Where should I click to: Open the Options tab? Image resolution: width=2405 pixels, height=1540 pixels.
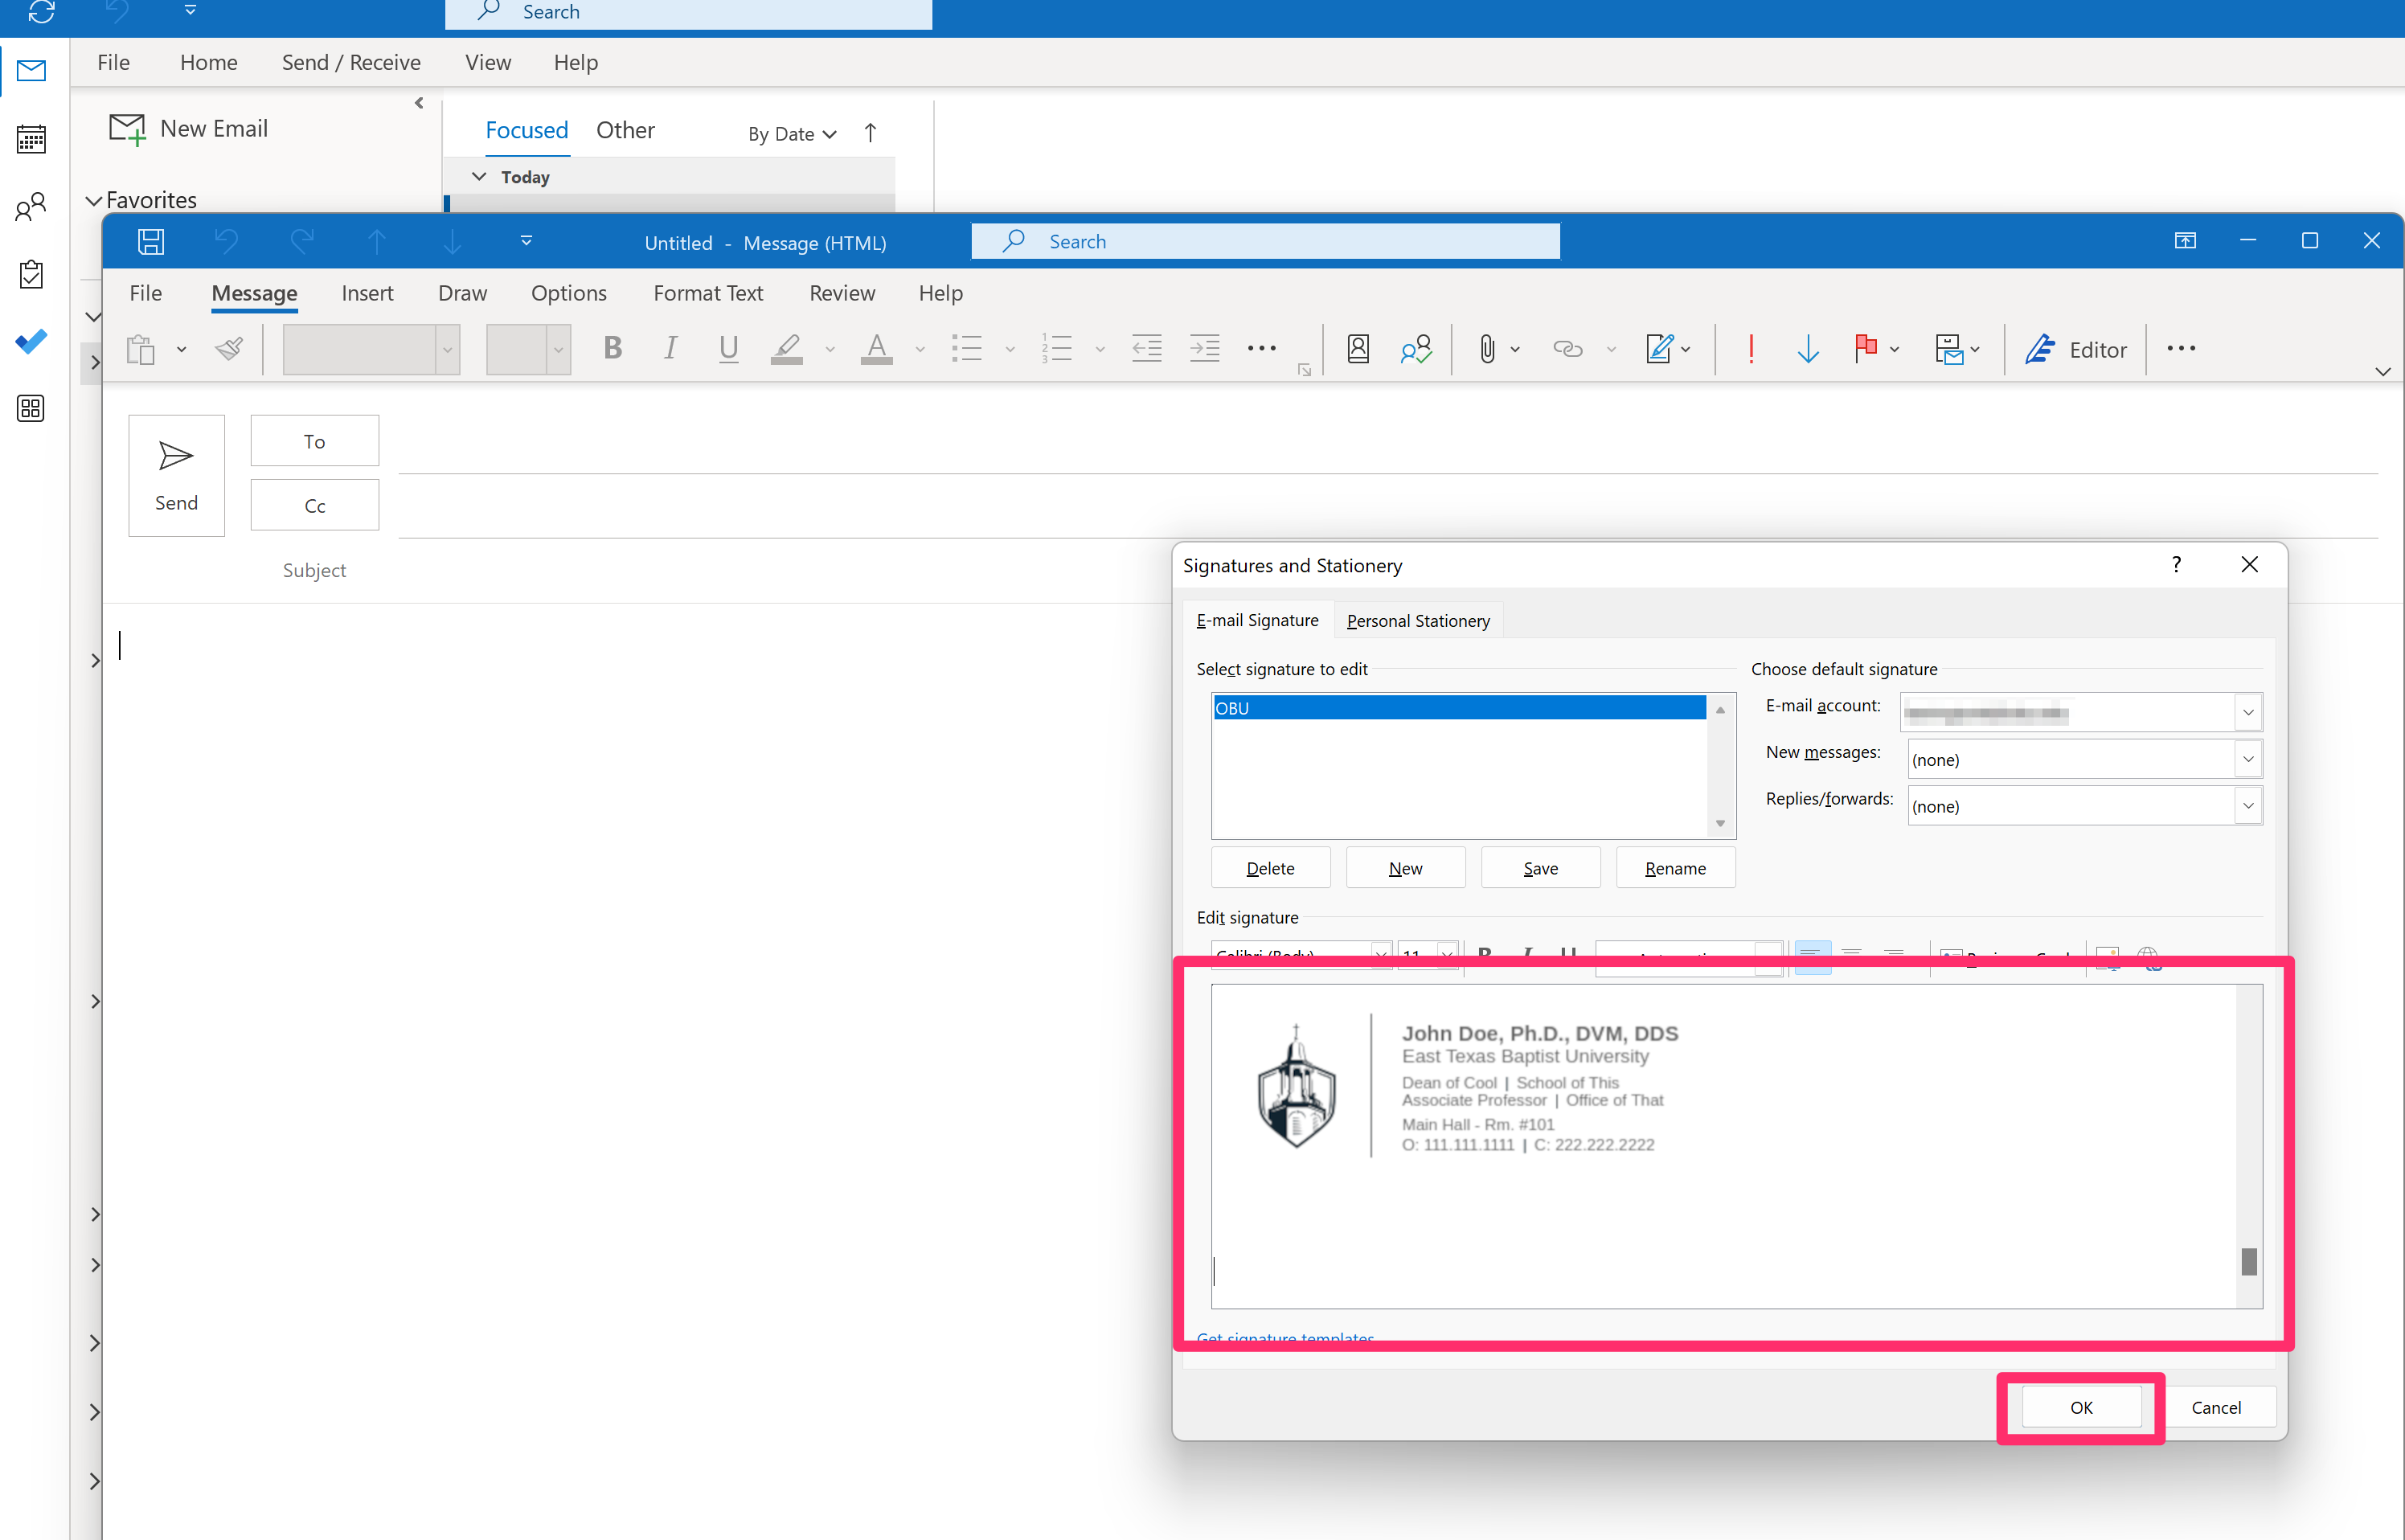click(568, 293)
